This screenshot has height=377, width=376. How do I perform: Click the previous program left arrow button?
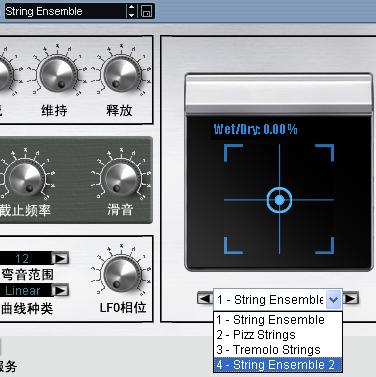click(x=204, y=298)
